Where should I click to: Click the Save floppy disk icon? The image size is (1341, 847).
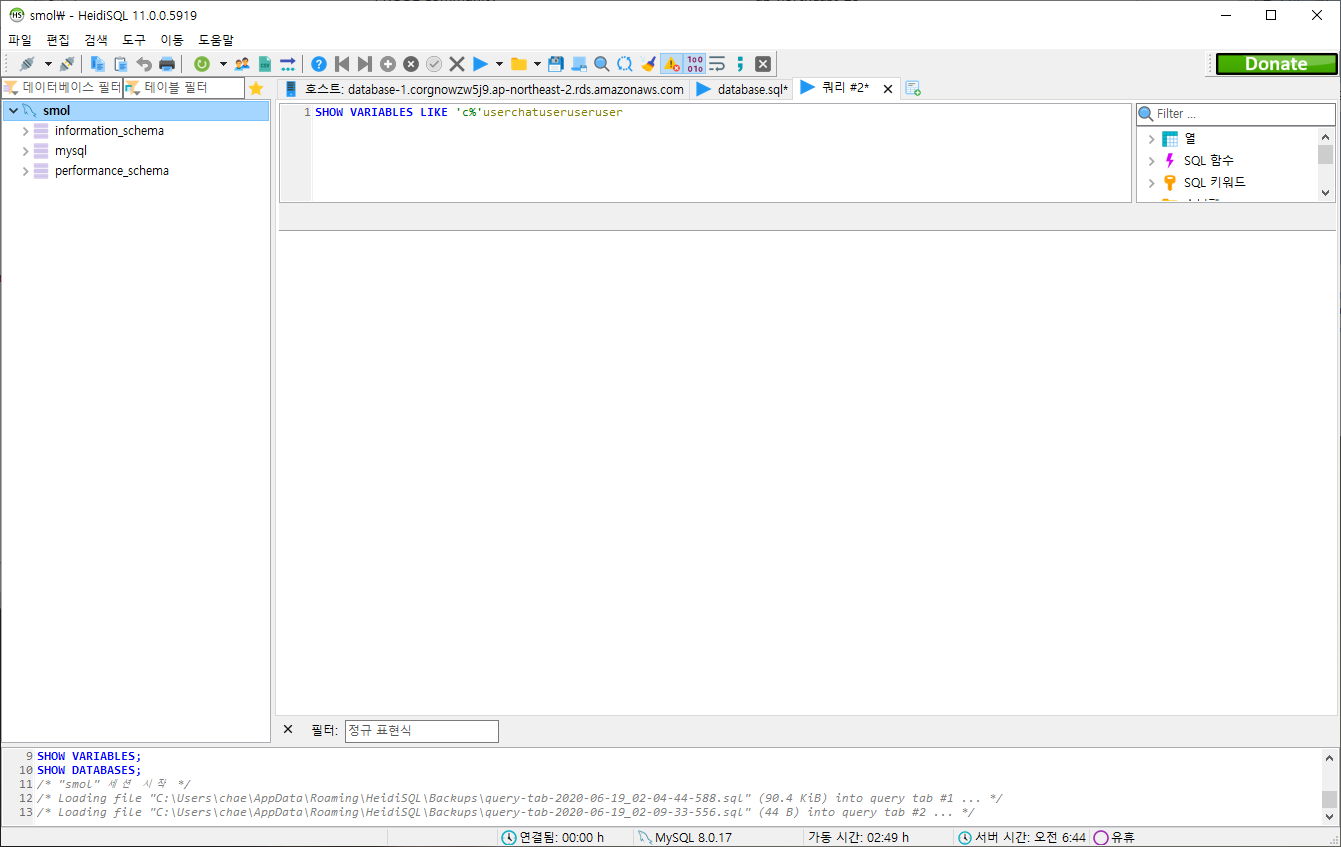click(x=556, y=64)
